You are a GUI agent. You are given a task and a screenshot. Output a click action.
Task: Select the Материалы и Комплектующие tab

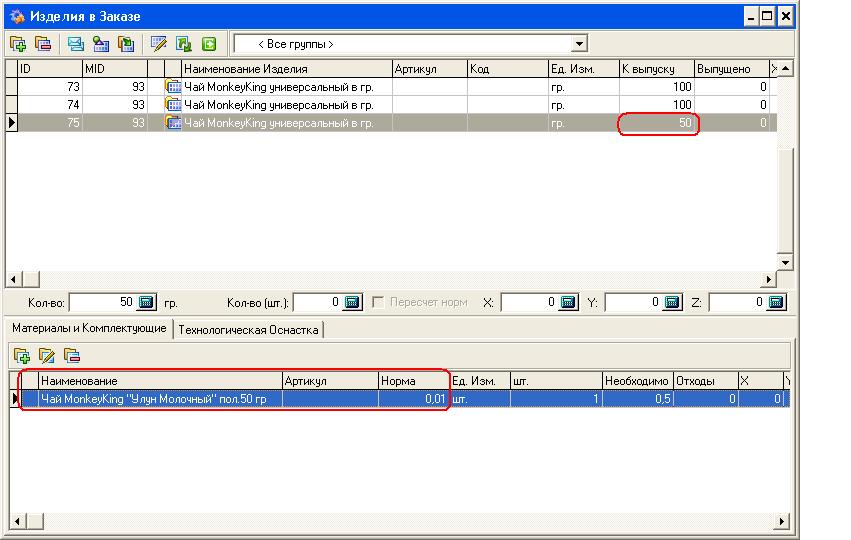coord(89,329)
